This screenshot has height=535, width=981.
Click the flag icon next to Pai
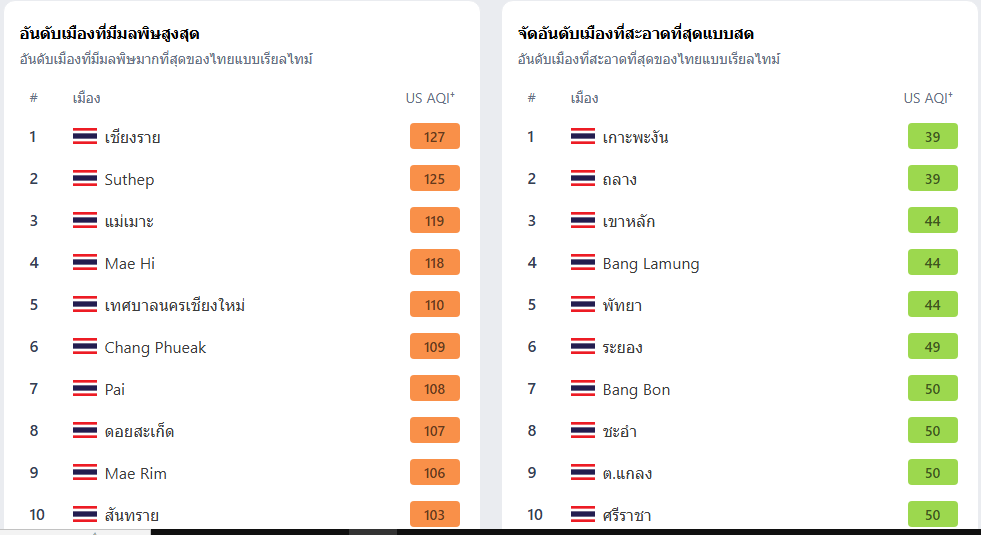84,389
